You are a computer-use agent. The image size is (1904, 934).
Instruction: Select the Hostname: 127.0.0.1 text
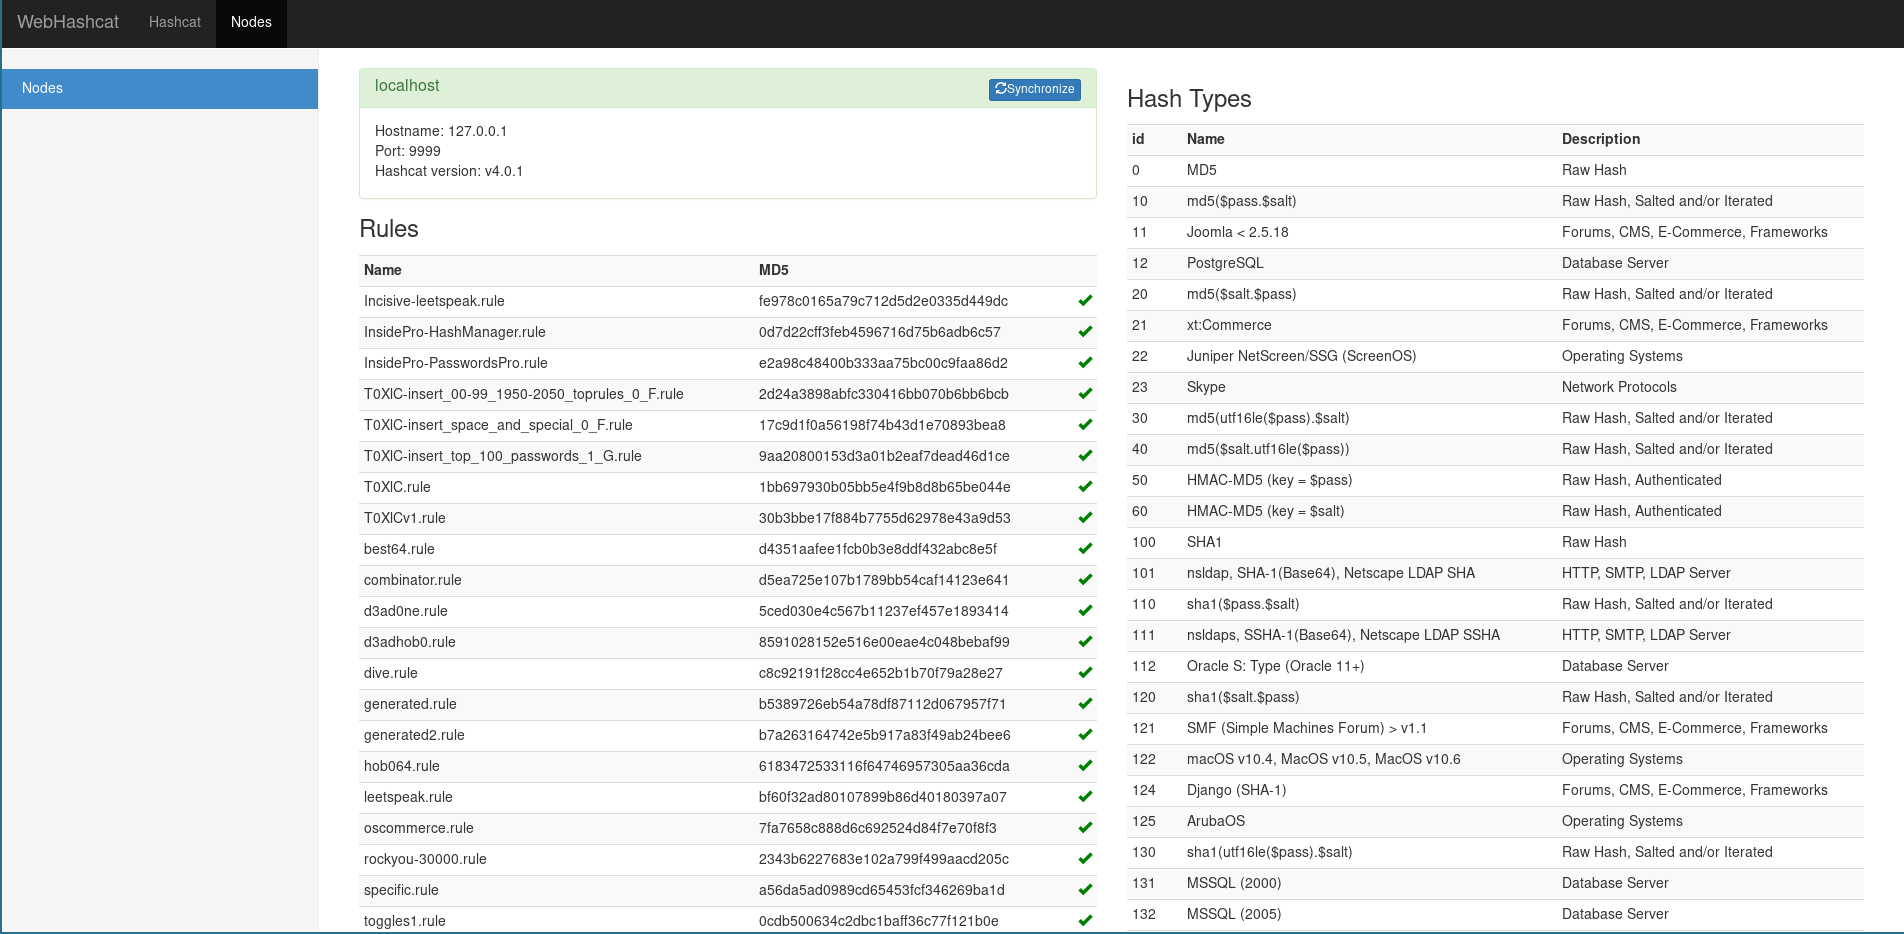(x=441, y=131)
